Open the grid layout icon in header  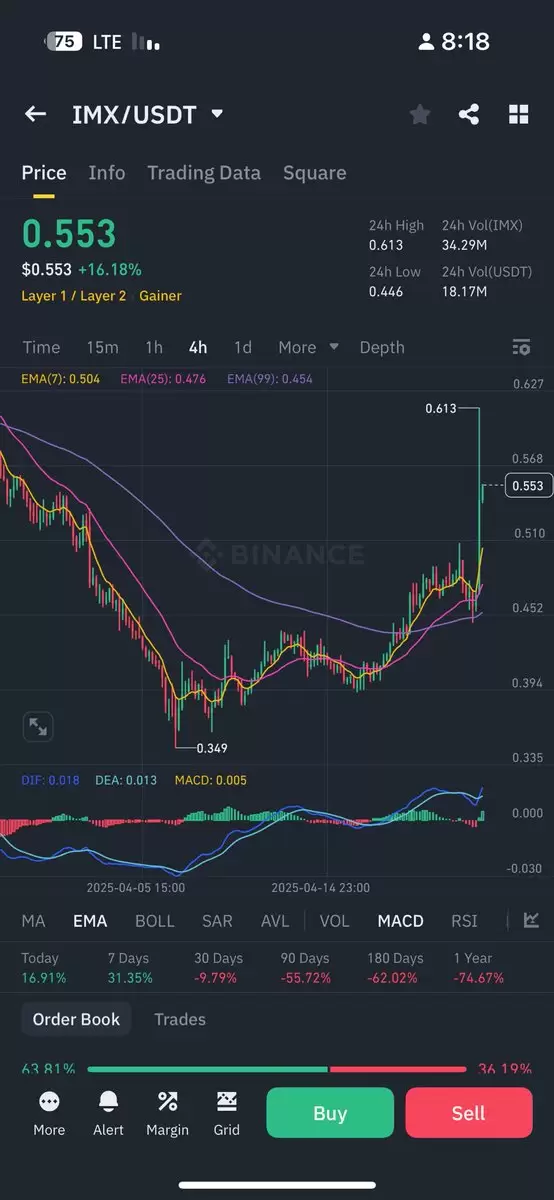click(x=518, y=114)
